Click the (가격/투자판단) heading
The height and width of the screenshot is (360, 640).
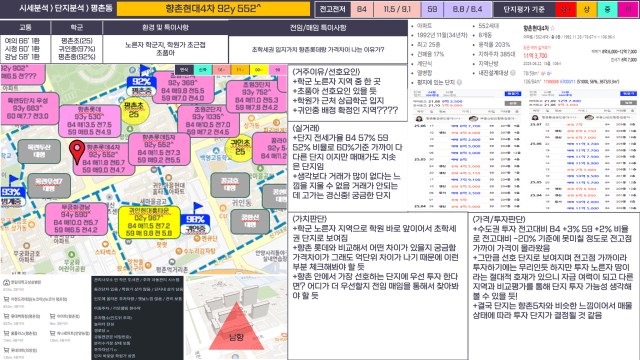pos(499,219)
